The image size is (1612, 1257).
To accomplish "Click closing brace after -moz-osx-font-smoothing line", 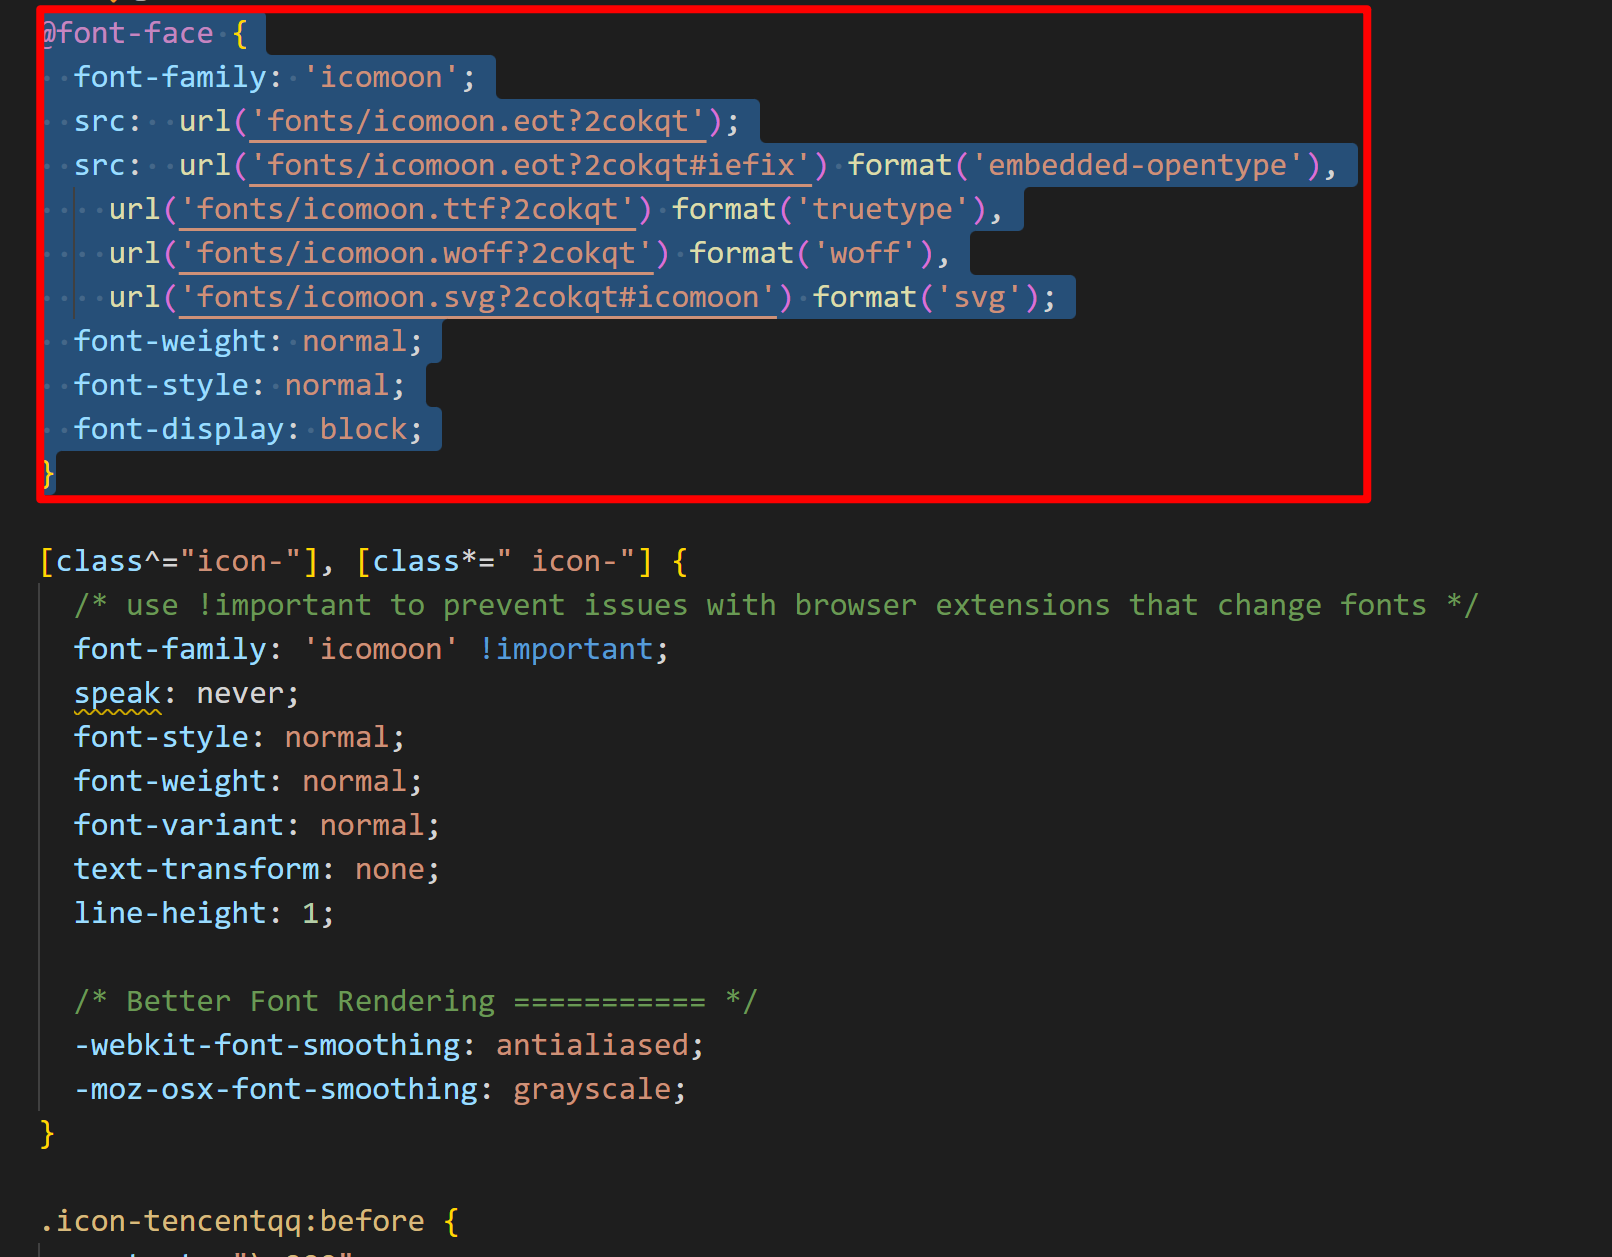I will pos(47,1133).
